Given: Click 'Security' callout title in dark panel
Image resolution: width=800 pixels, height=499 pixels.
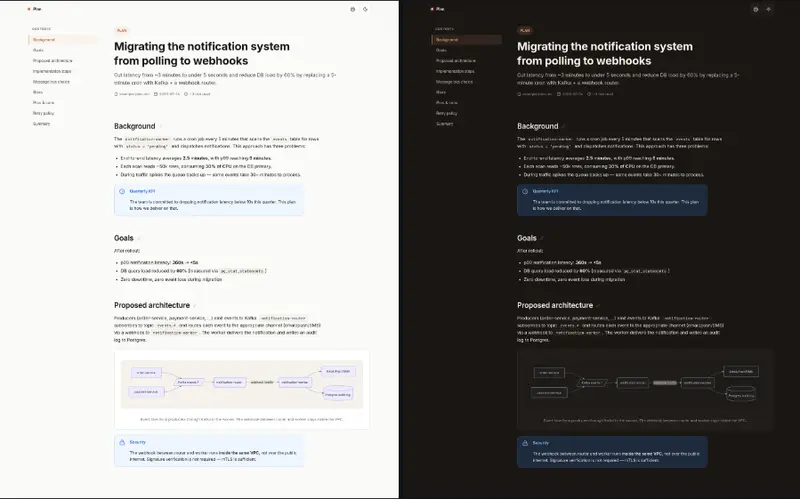Looking at the screenshot, I should pyautogui.click(x=541, y=443).
